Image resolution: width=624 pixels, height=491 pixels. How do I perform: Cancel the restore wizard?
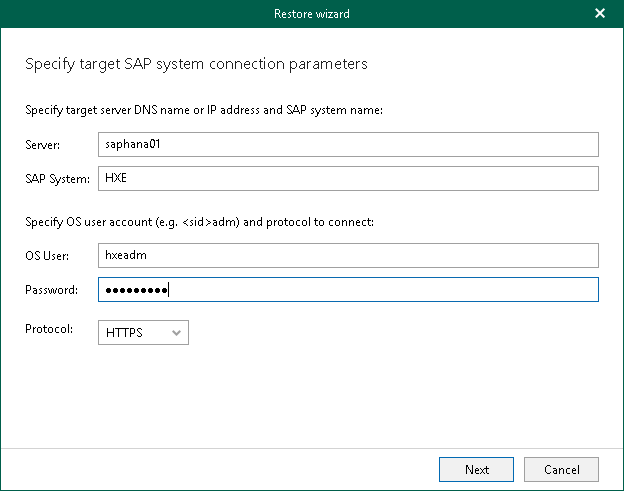click(x=561, y=469)
